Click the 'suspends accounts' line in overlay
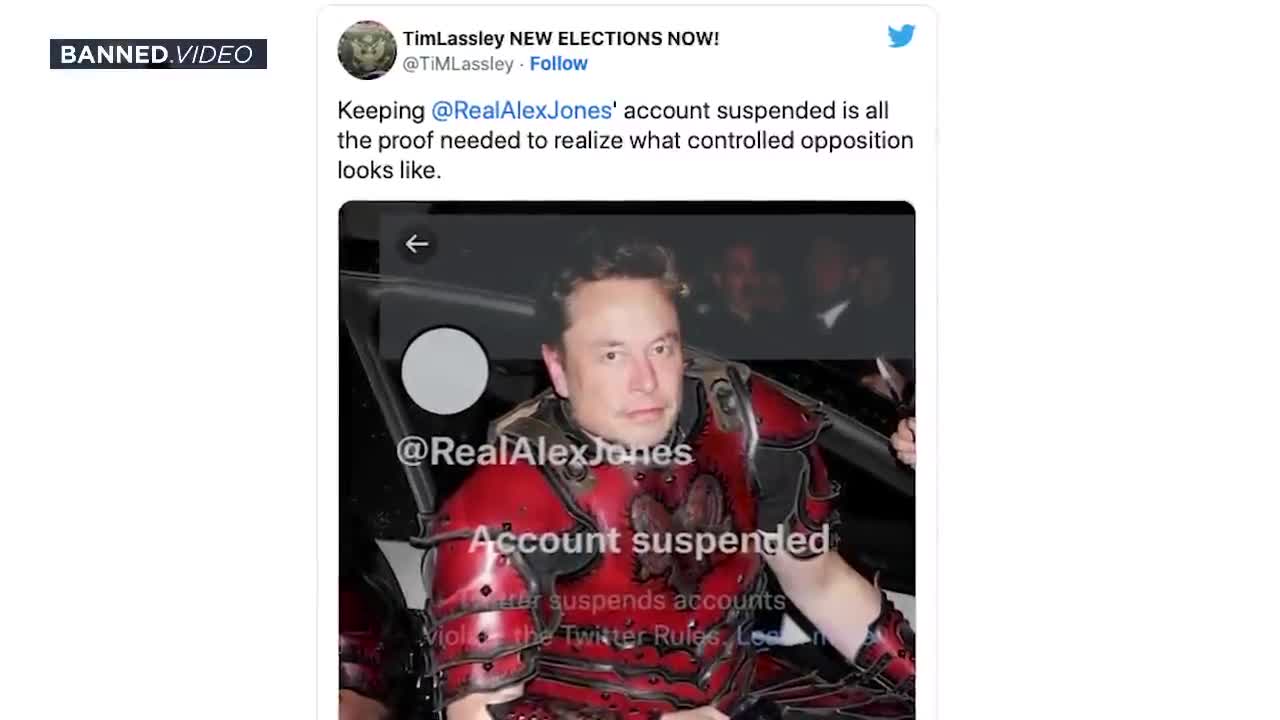 coord(667,600)
